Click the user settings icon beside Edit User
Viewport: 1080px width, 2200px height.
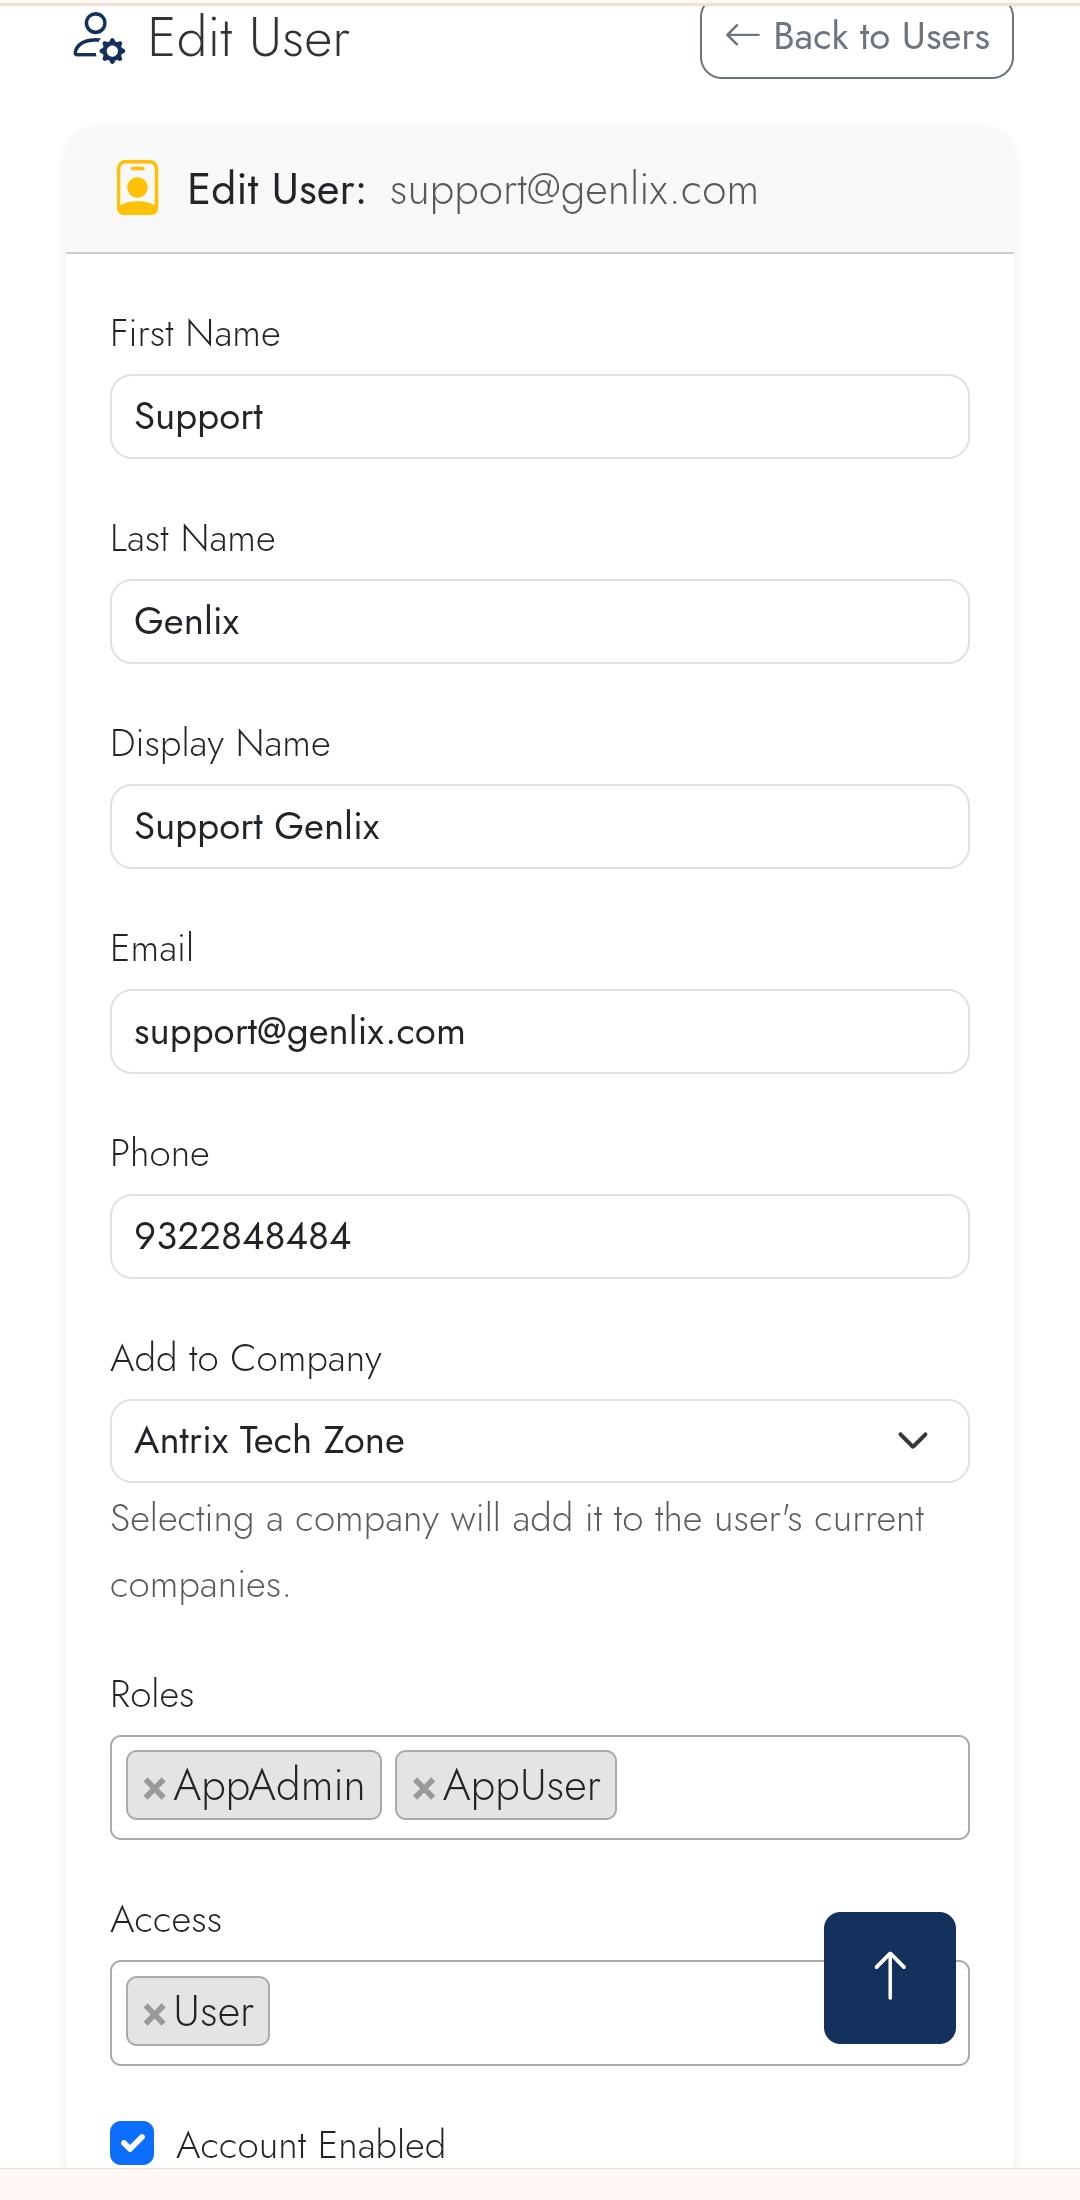click(99, 38)
